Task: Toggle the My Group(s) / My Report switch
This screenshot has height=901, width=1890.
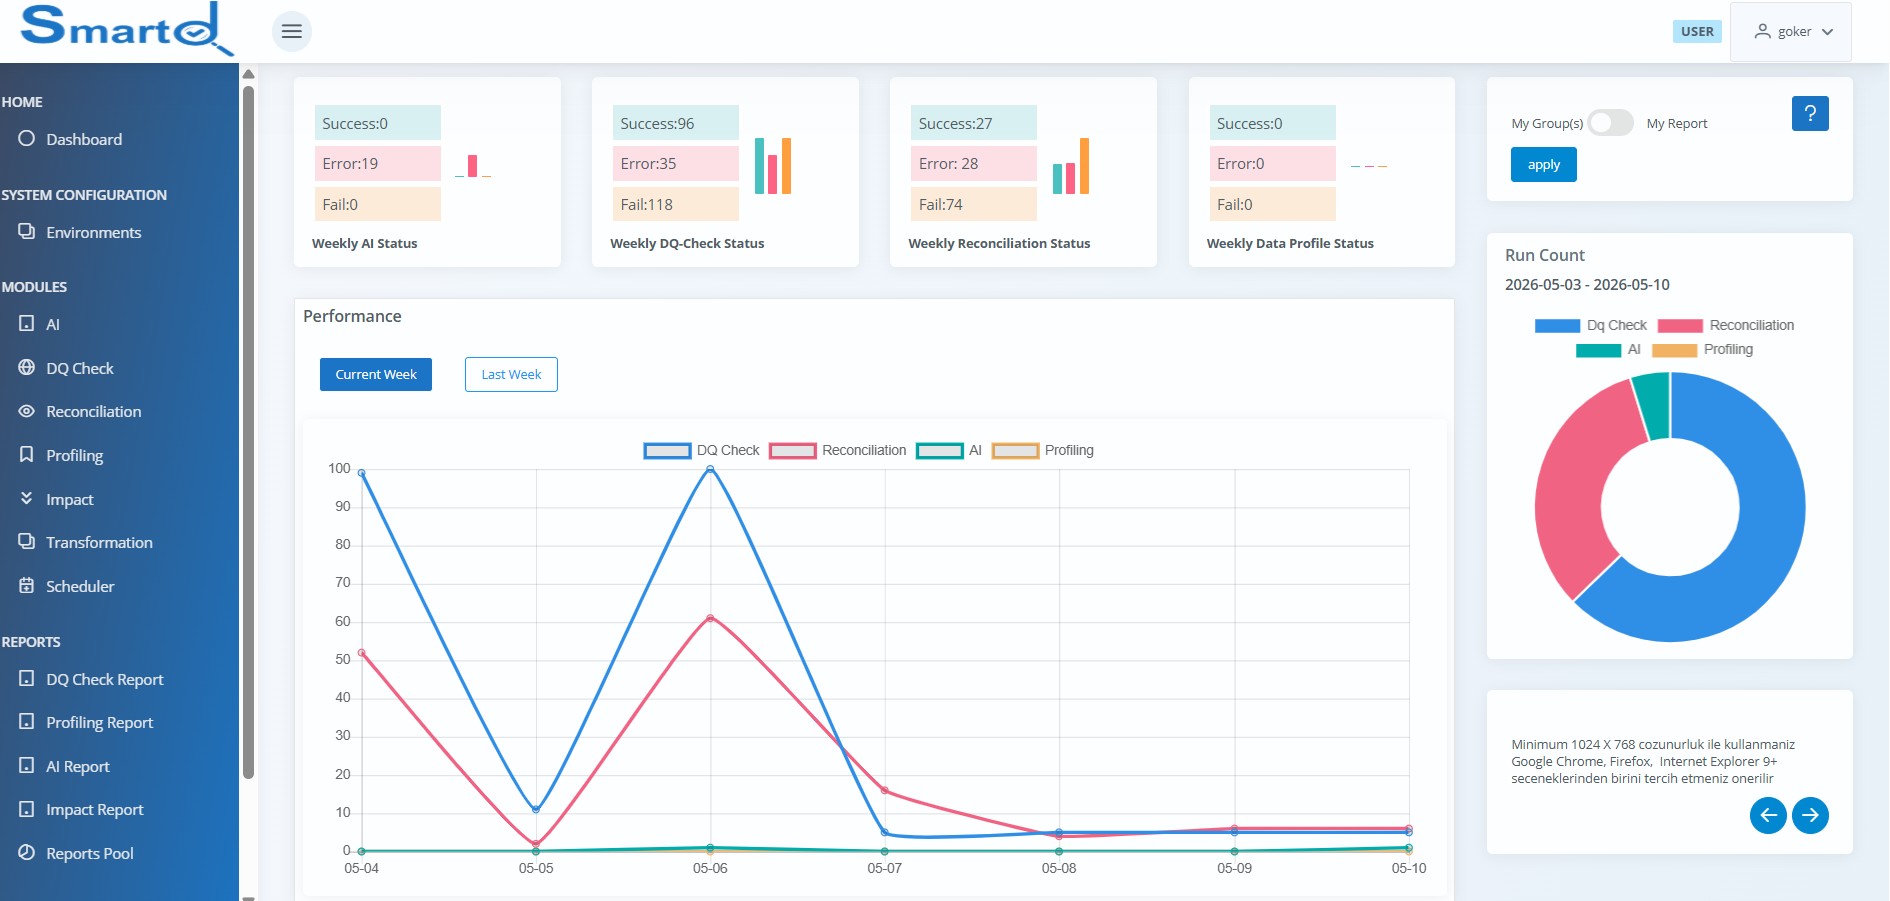Action: tap(1610, 123)
